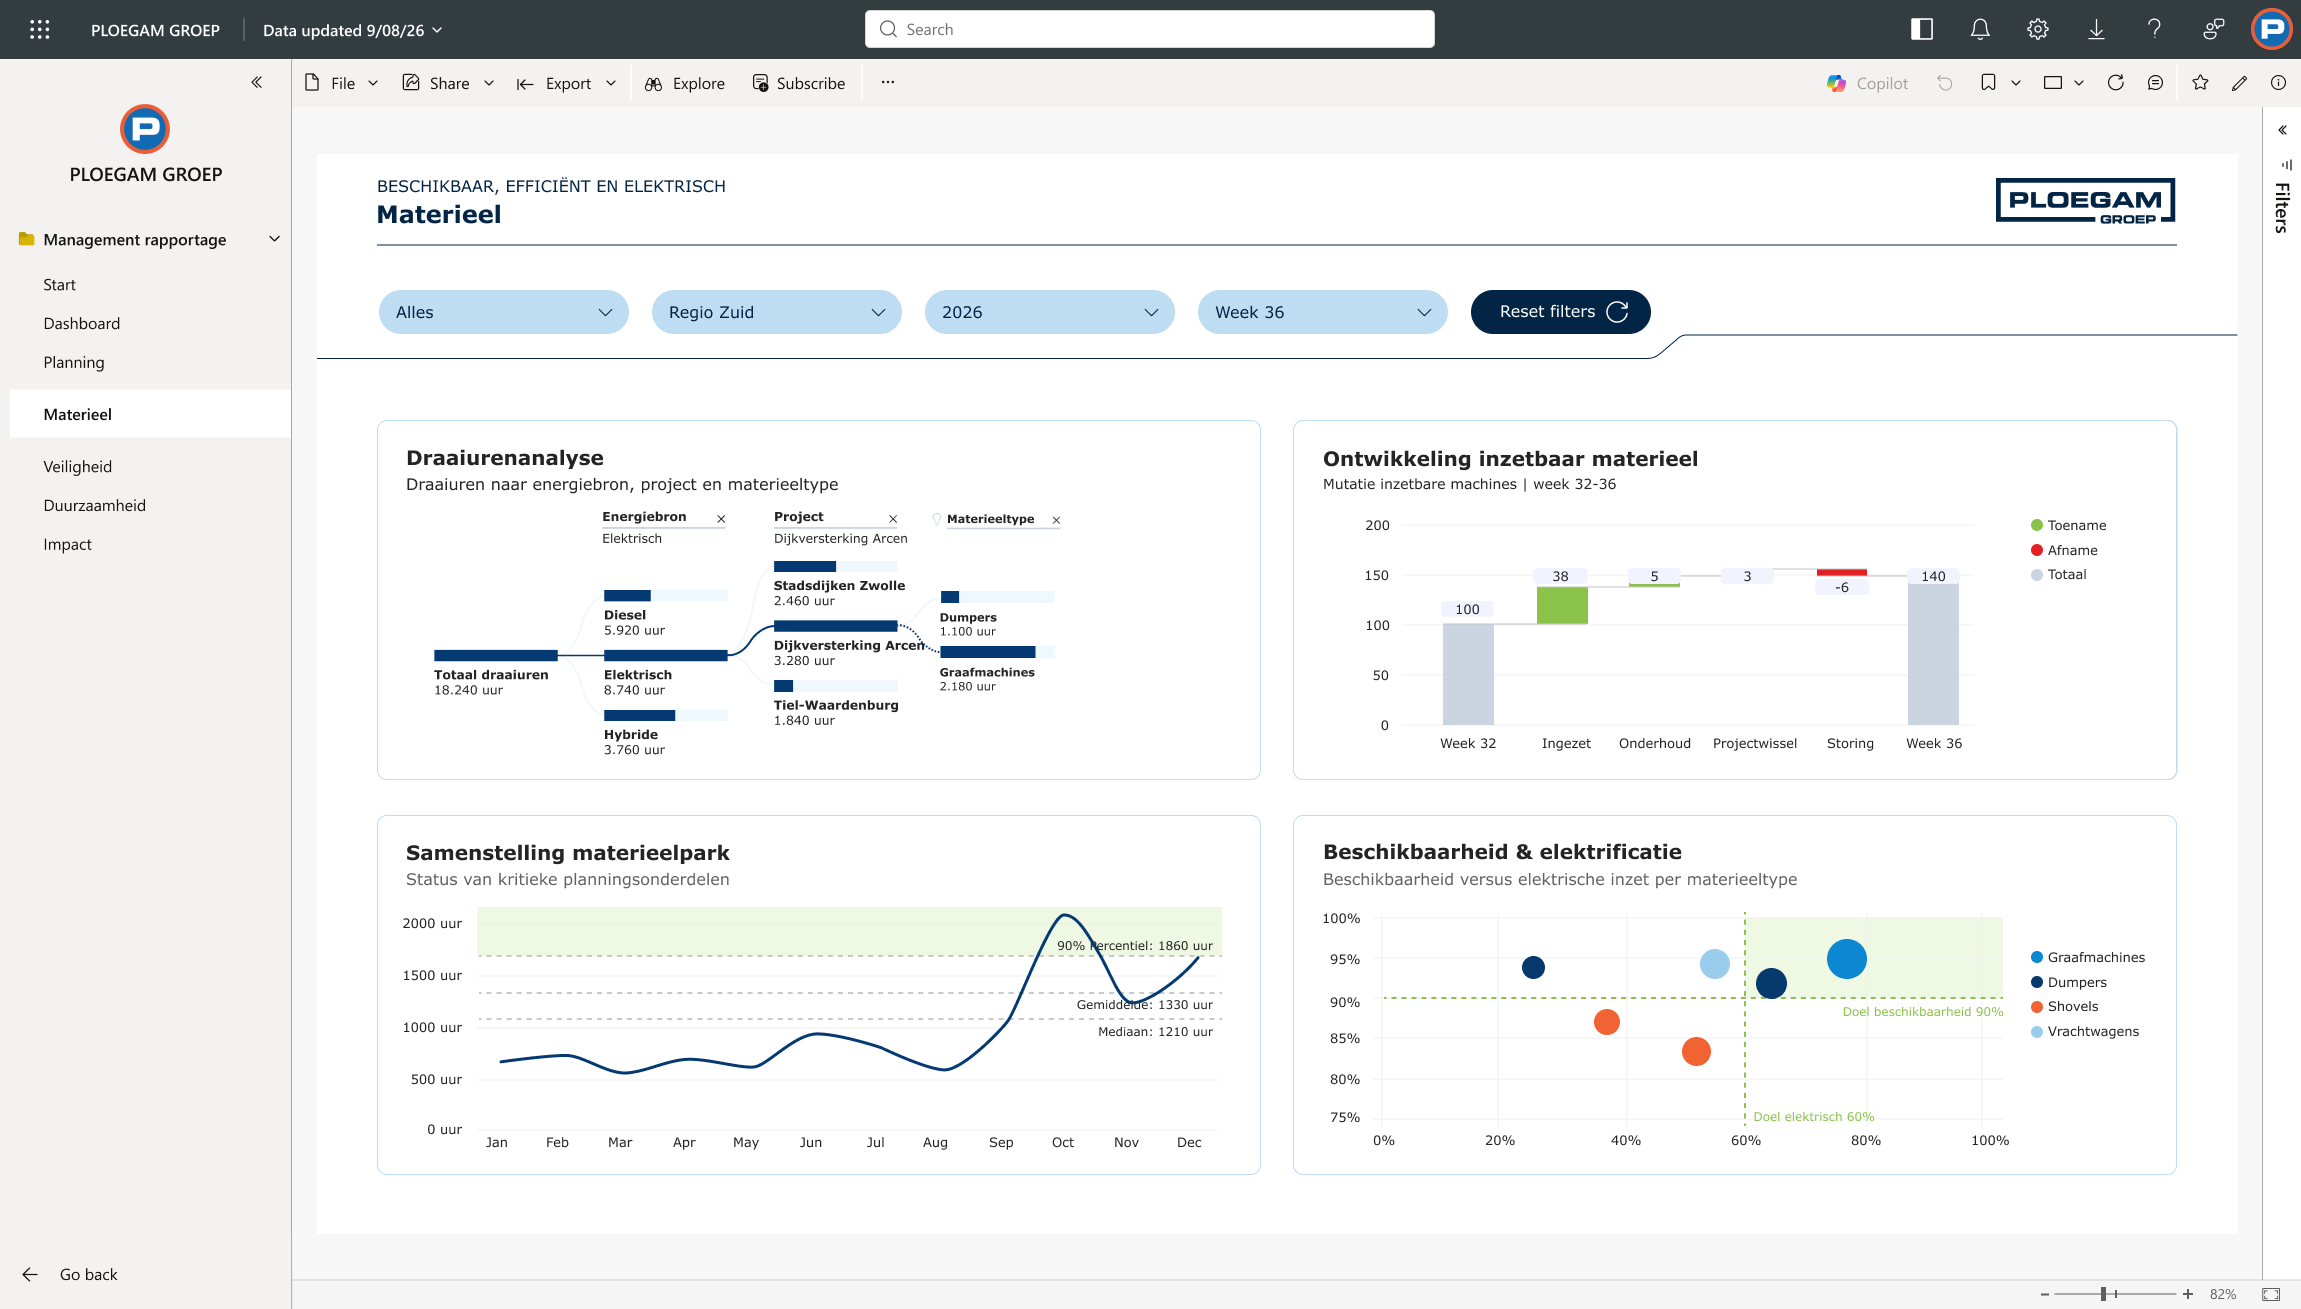The height and width of the screenshot is (1309, 2301).
Task: Refresh visuals using the toolbar refresh icon
Action: click(2116, 83)
